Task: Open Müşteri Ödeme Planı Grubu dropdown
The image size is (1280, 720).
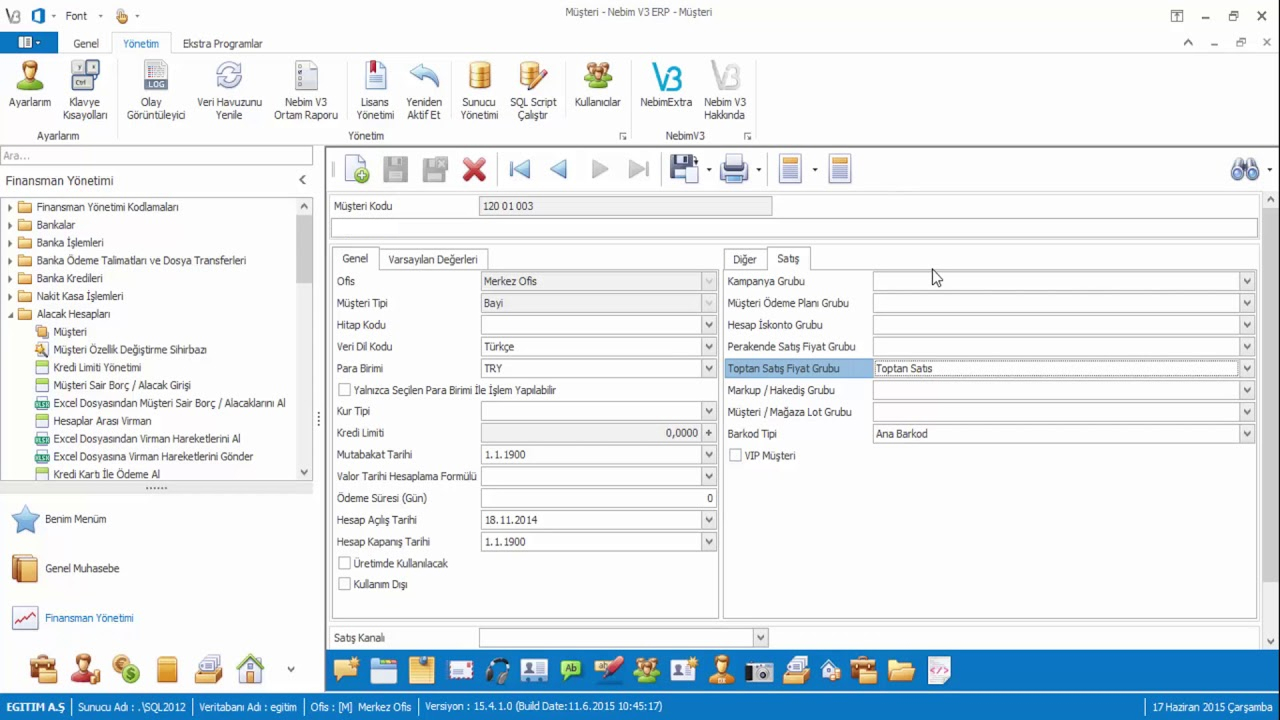Action: pos(1247,303)
